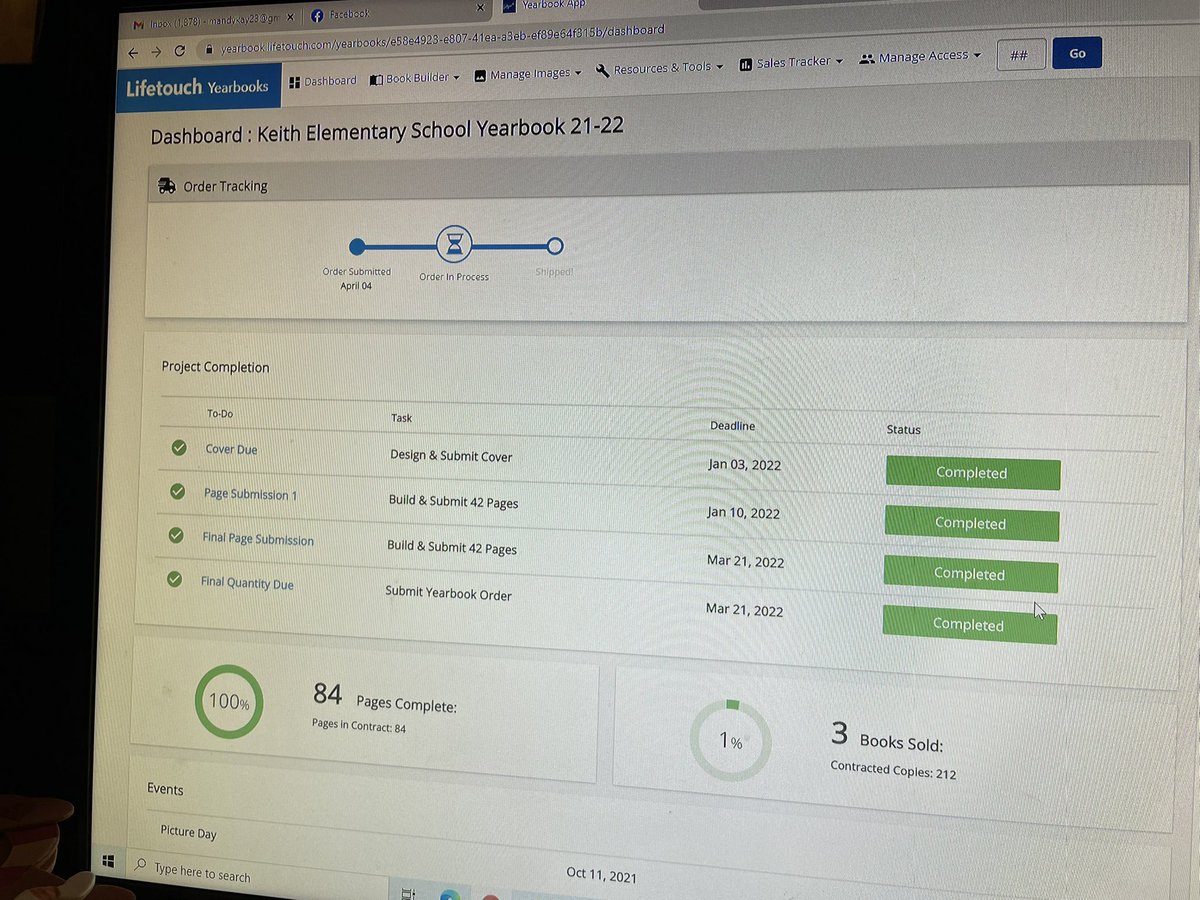Screen dimensions: 1200x900
Task: Click the ## page number input field
Action: 1019,55
